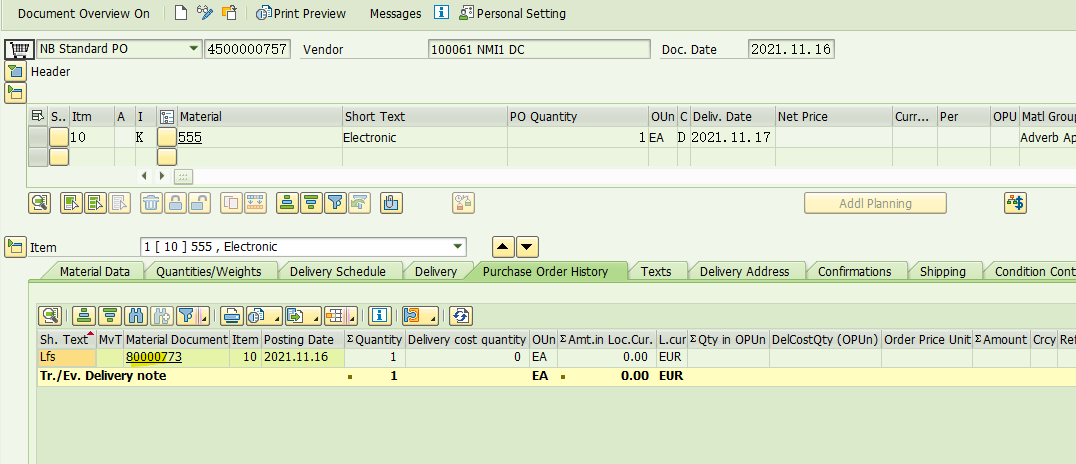Click the status button in item 10 row
This screenshot has height=464, width=1076.
59,137
